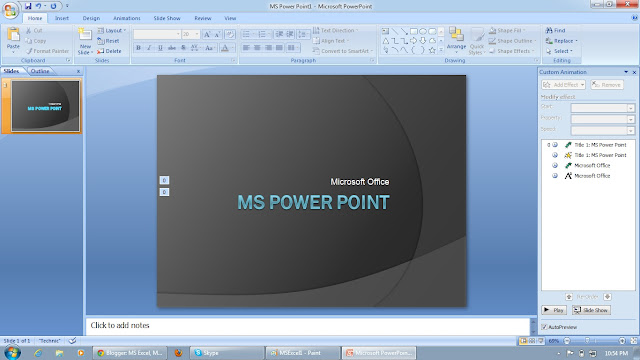Toggle Strikethrough formatting
Image resolution: width=640 pixels, height=360 pixels.
pos(172,48)
